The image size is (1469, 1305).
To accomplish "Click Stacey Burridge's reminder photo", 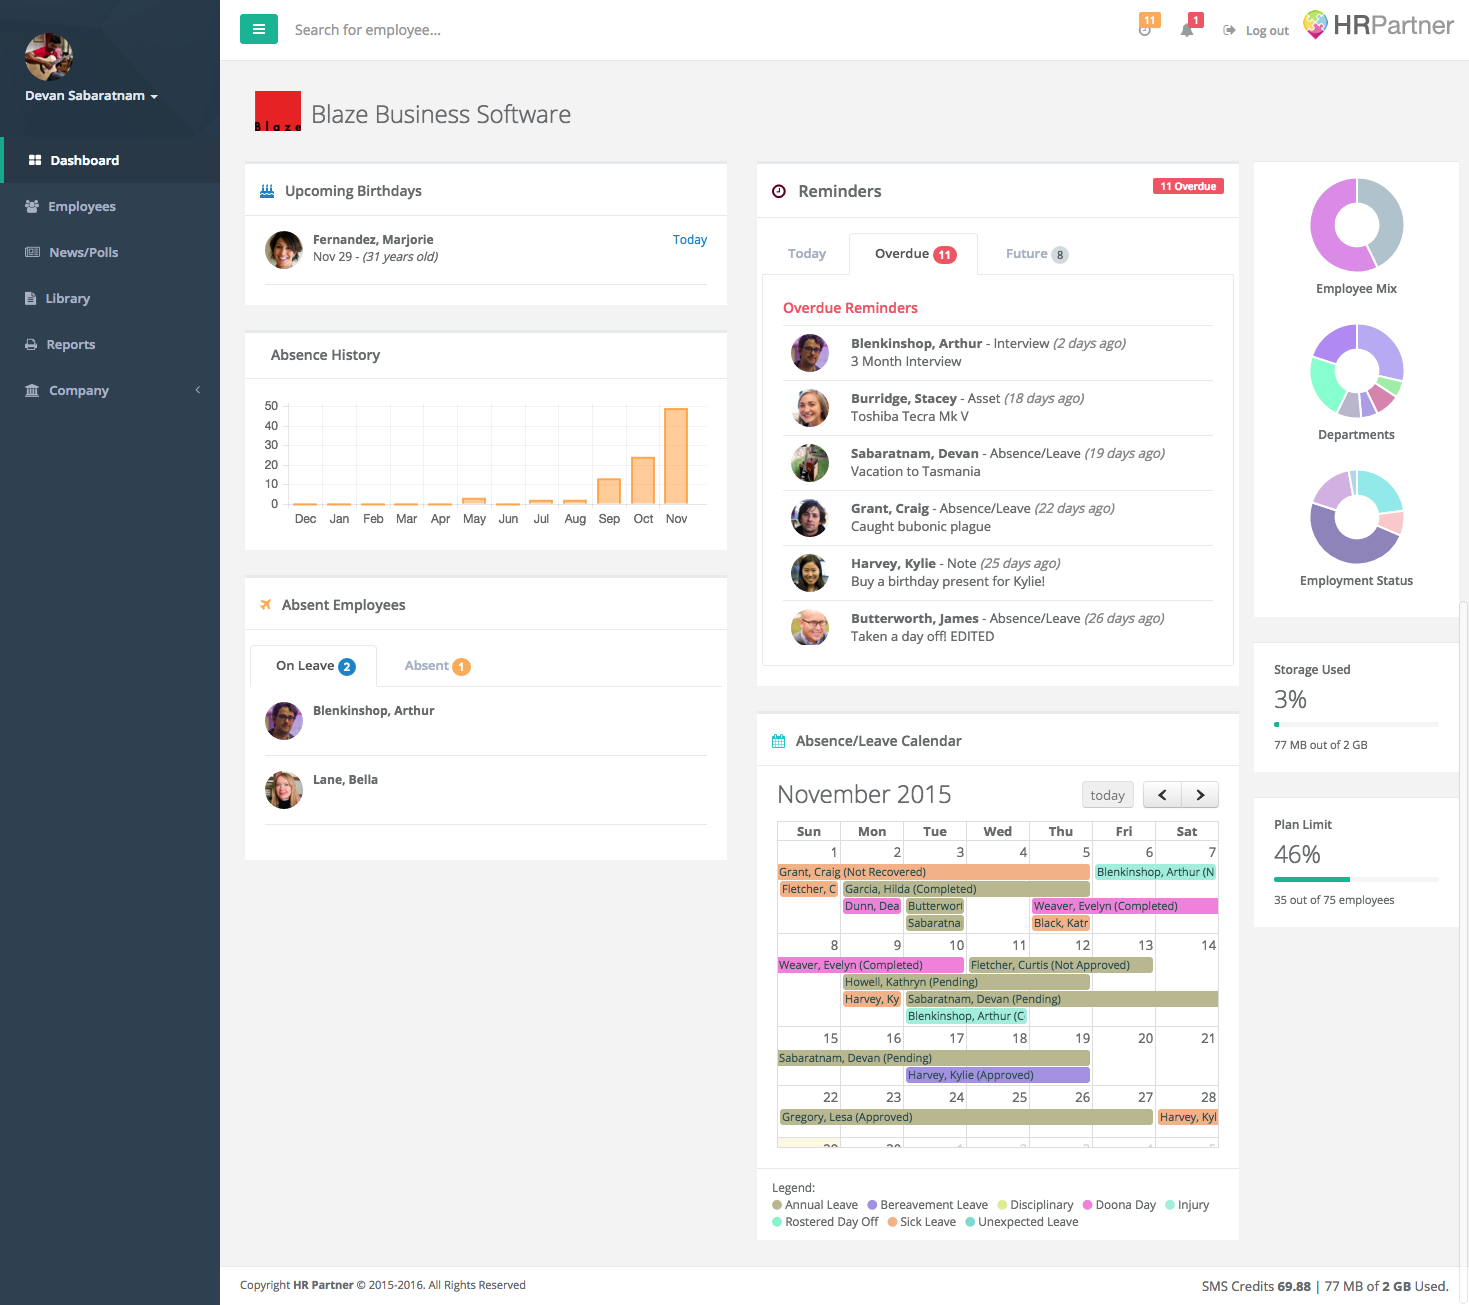I will click(x=810, y=408).
